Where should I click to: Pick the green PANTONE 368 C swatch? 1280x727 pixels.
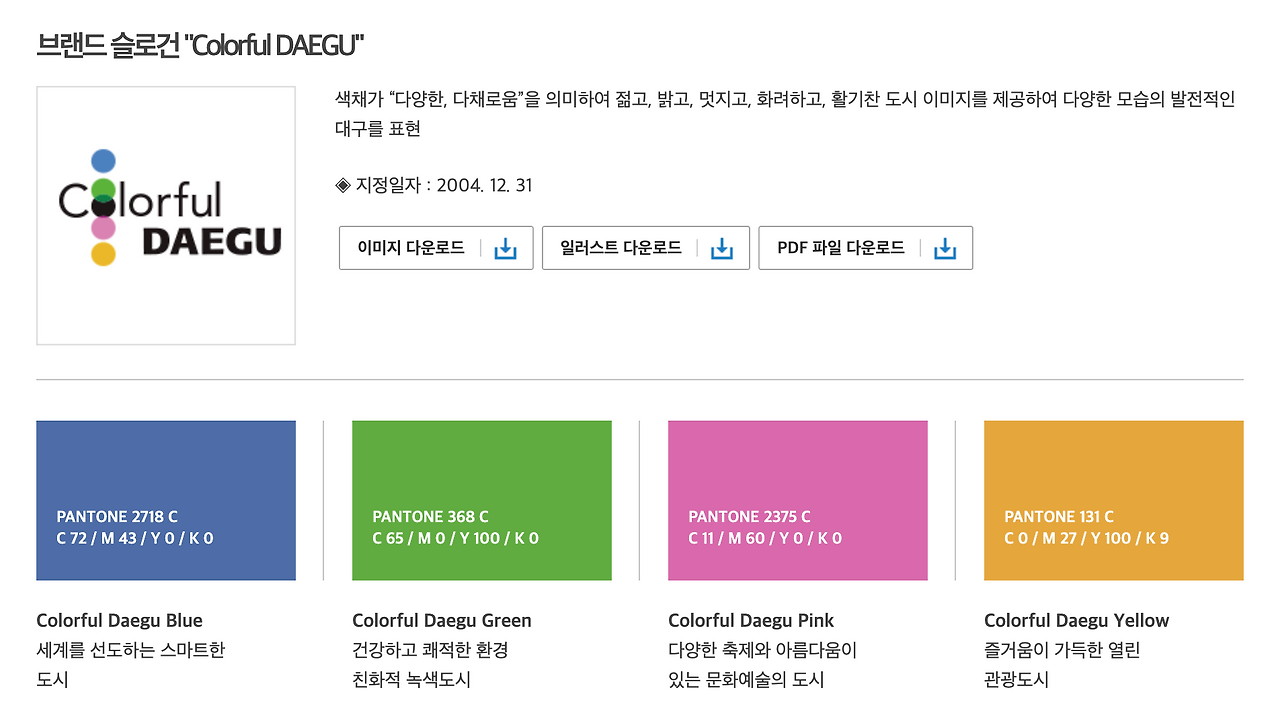pyautogui.click(x=482, y=500)
